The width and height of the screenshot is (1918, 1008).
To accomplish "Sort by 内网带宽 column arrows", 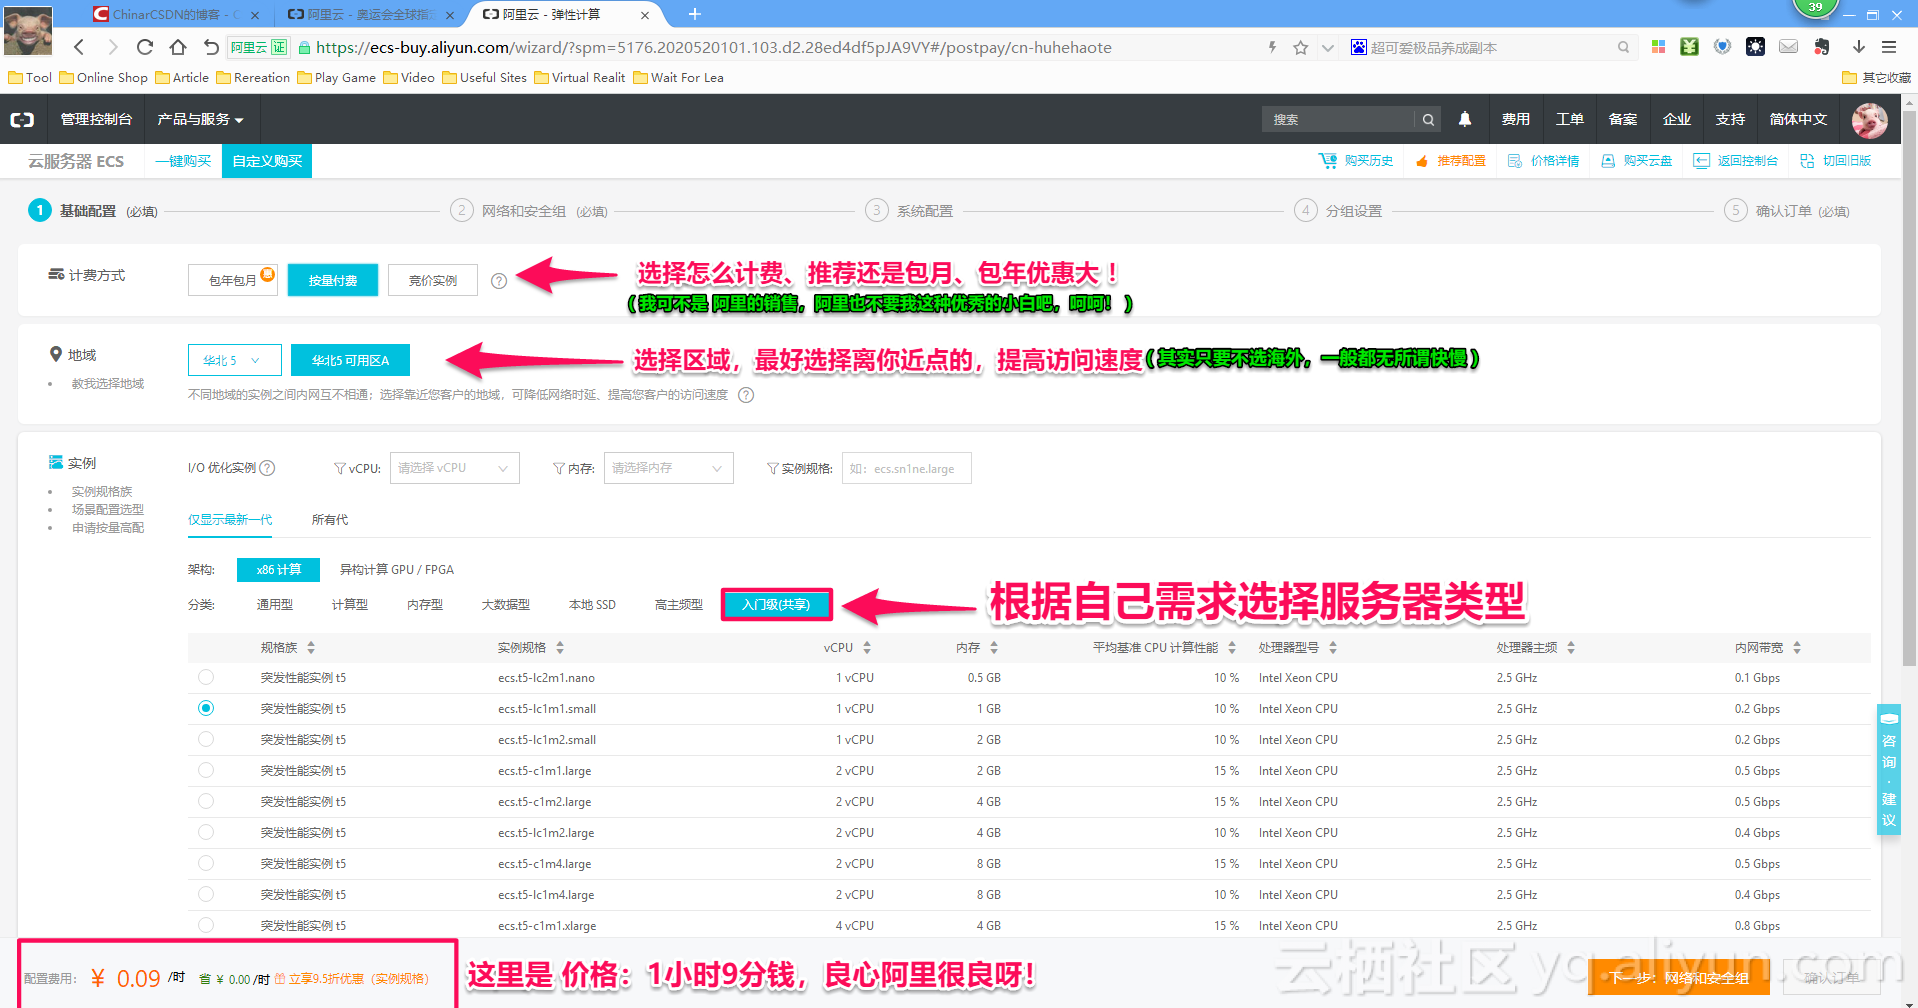I will 1797,648.
